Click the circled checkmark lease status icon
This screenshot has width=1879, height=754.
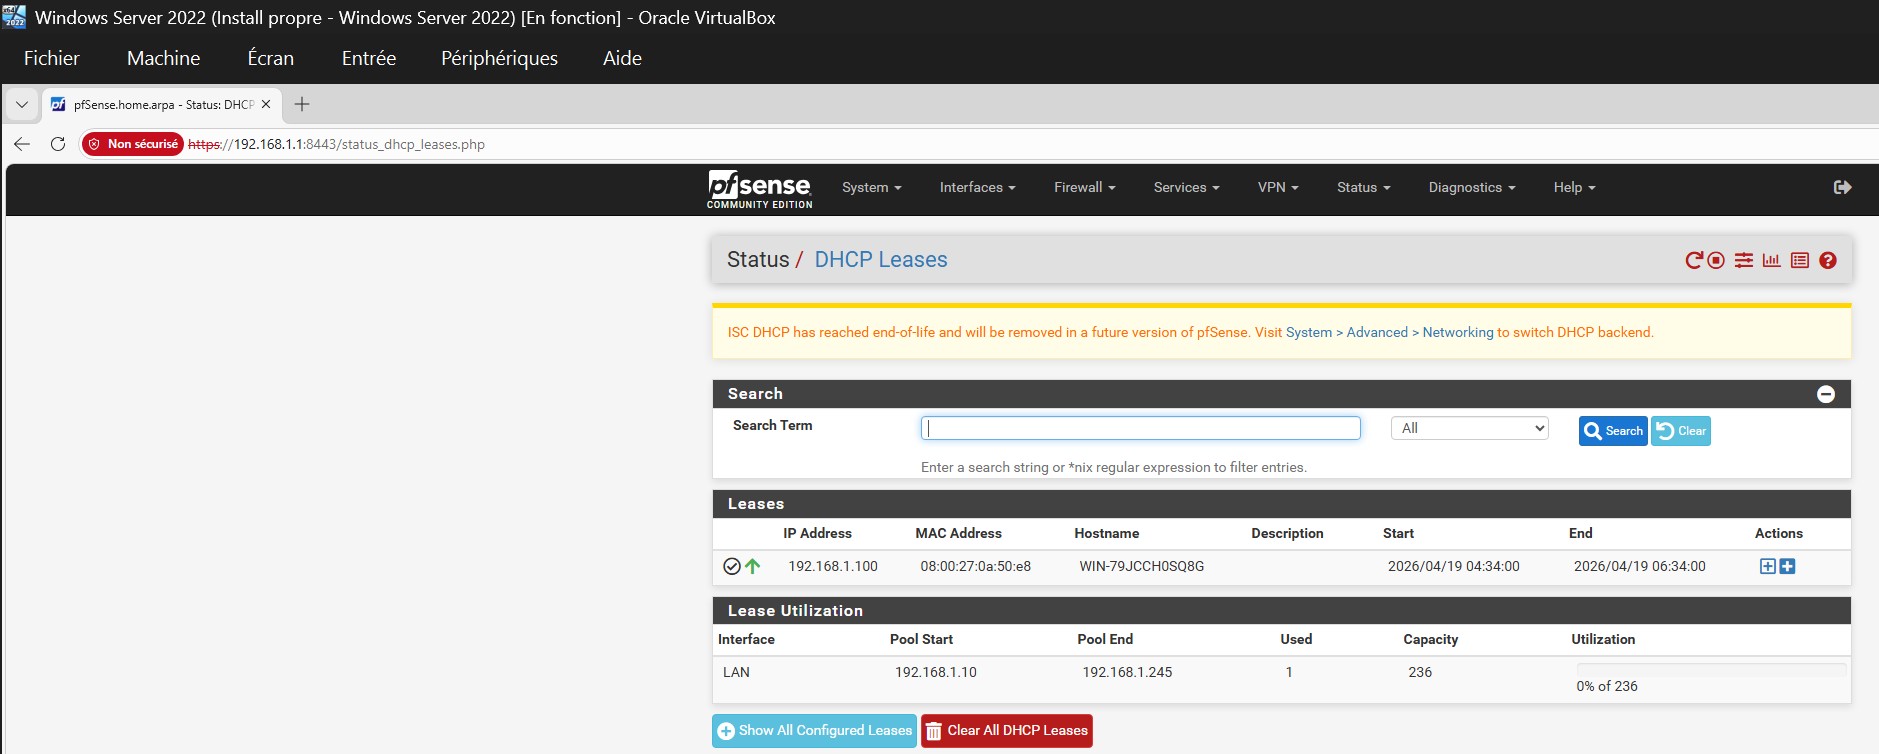click(732, 566)
